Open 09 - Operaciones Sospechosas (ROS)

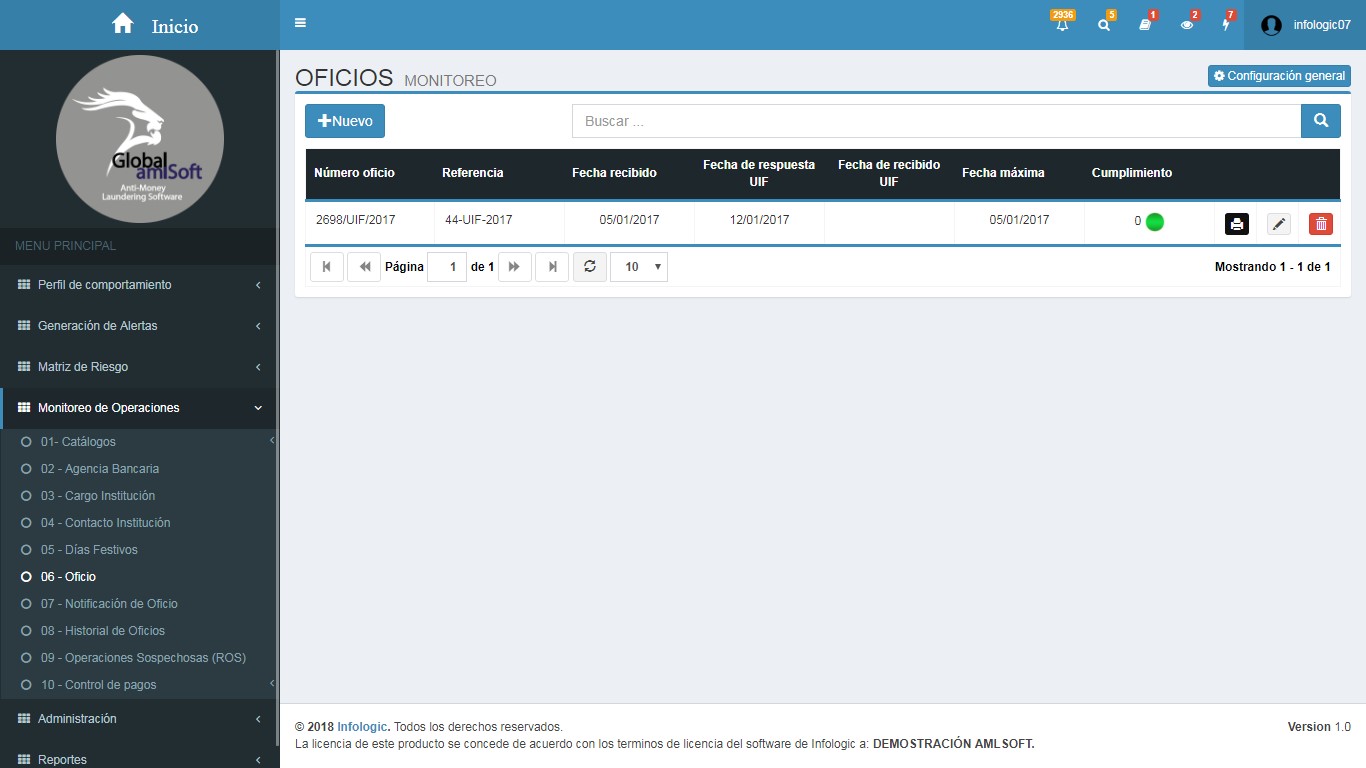point(143,658)
